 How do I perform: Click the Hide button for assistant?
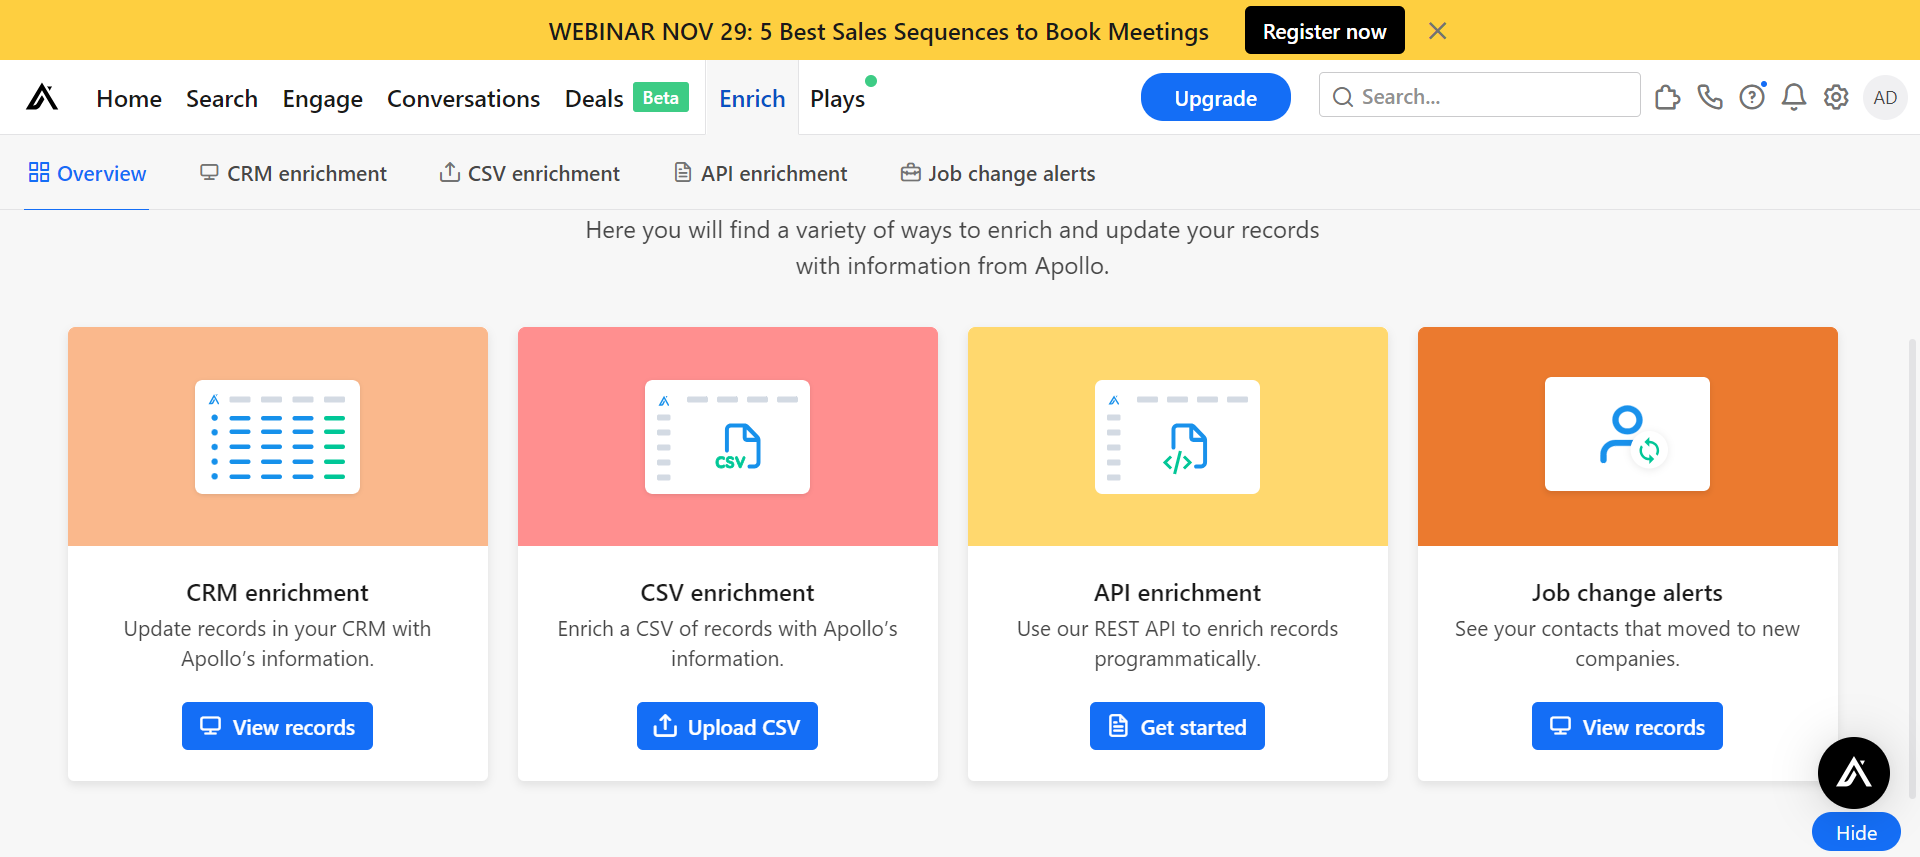click(1856, 832)
